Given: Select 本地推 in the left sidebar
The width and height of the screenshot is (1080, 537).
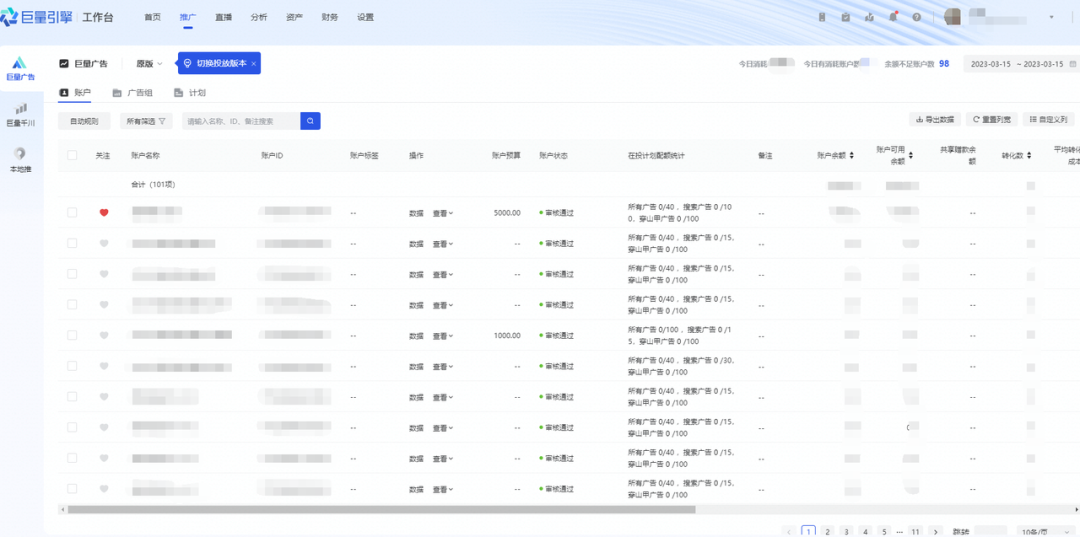Looking at the screenshot, I should (x=21, y=160).
